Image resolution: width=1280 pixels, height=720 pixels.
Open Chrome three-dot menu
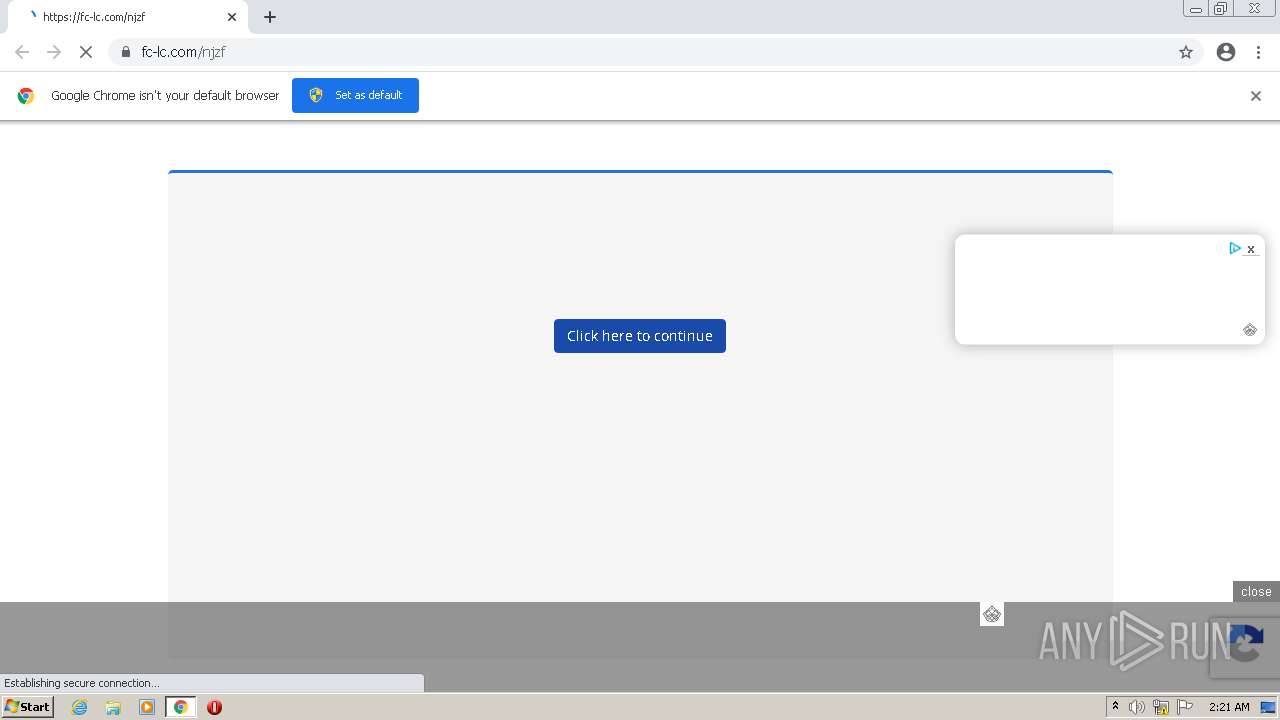point(1258,52)
